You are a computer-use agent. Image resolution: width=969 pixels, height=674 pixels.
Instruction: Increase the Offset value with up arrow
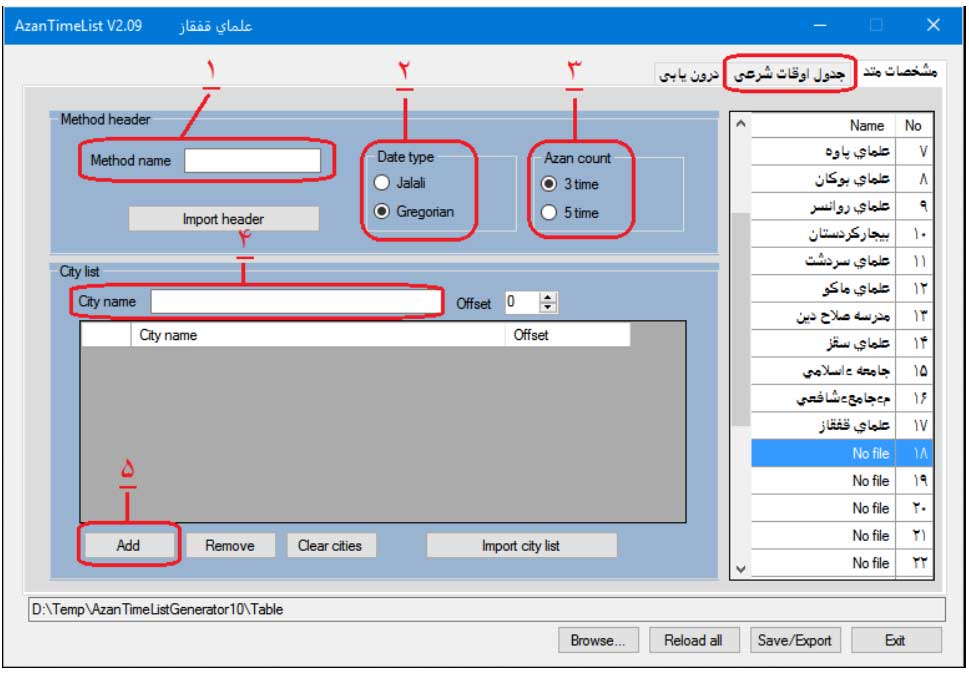[547, 297]
